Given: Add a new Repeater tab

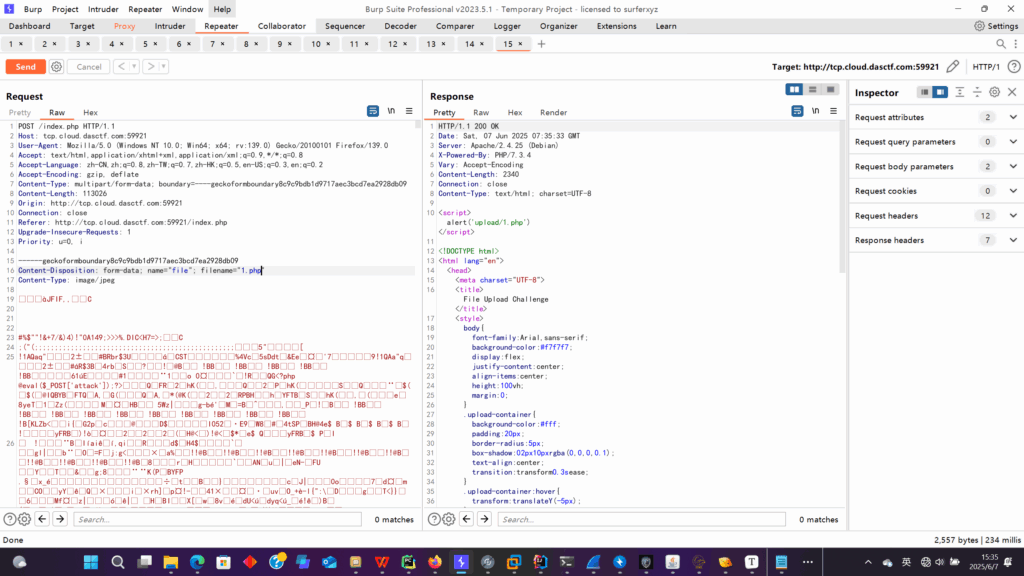Looking at the screenshot, I should (541, 44).
